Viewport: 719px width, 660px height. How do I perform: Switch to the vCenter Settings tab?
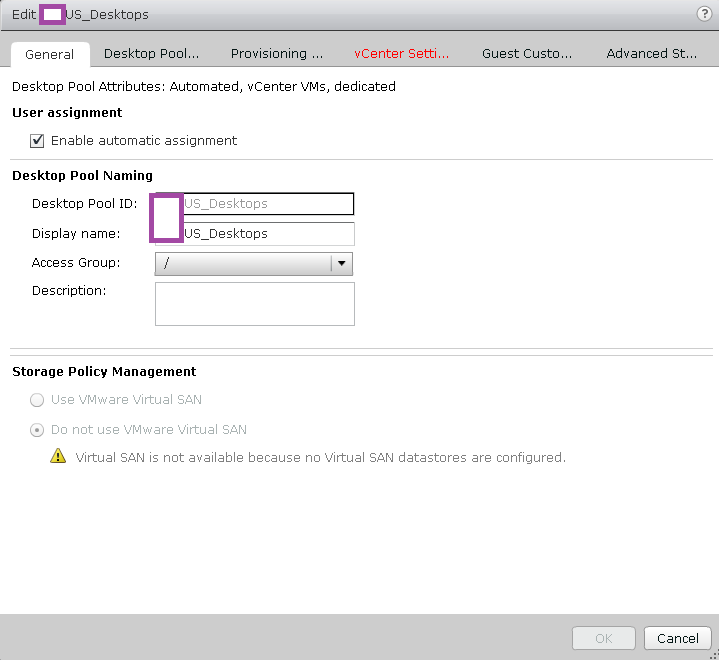tap(402, 54)
